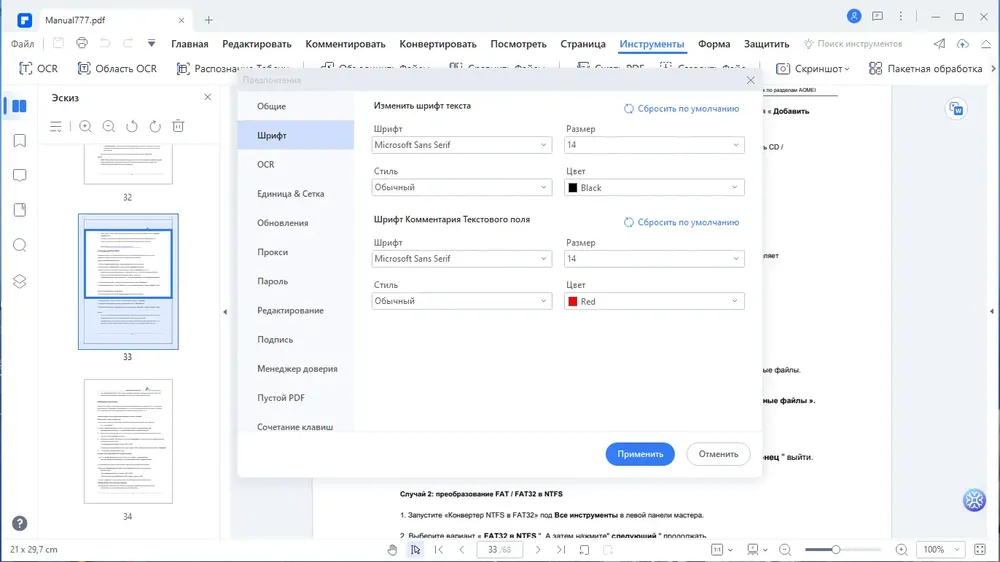This screenshot has width=1000, height=562.
Task: Open the Шрифт dropdown under Изменить шрифт текста
Action: tap(462, 145)
